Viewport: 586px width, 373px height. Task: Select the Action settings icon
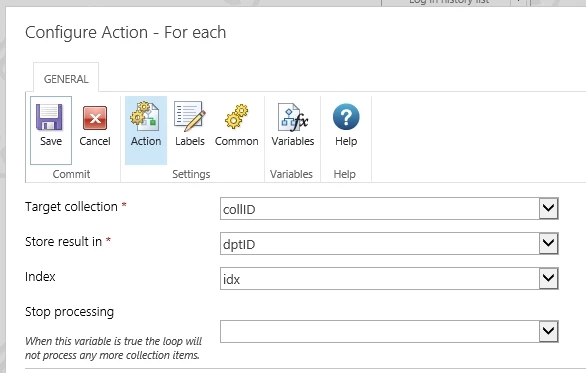(x=145, y=117)
